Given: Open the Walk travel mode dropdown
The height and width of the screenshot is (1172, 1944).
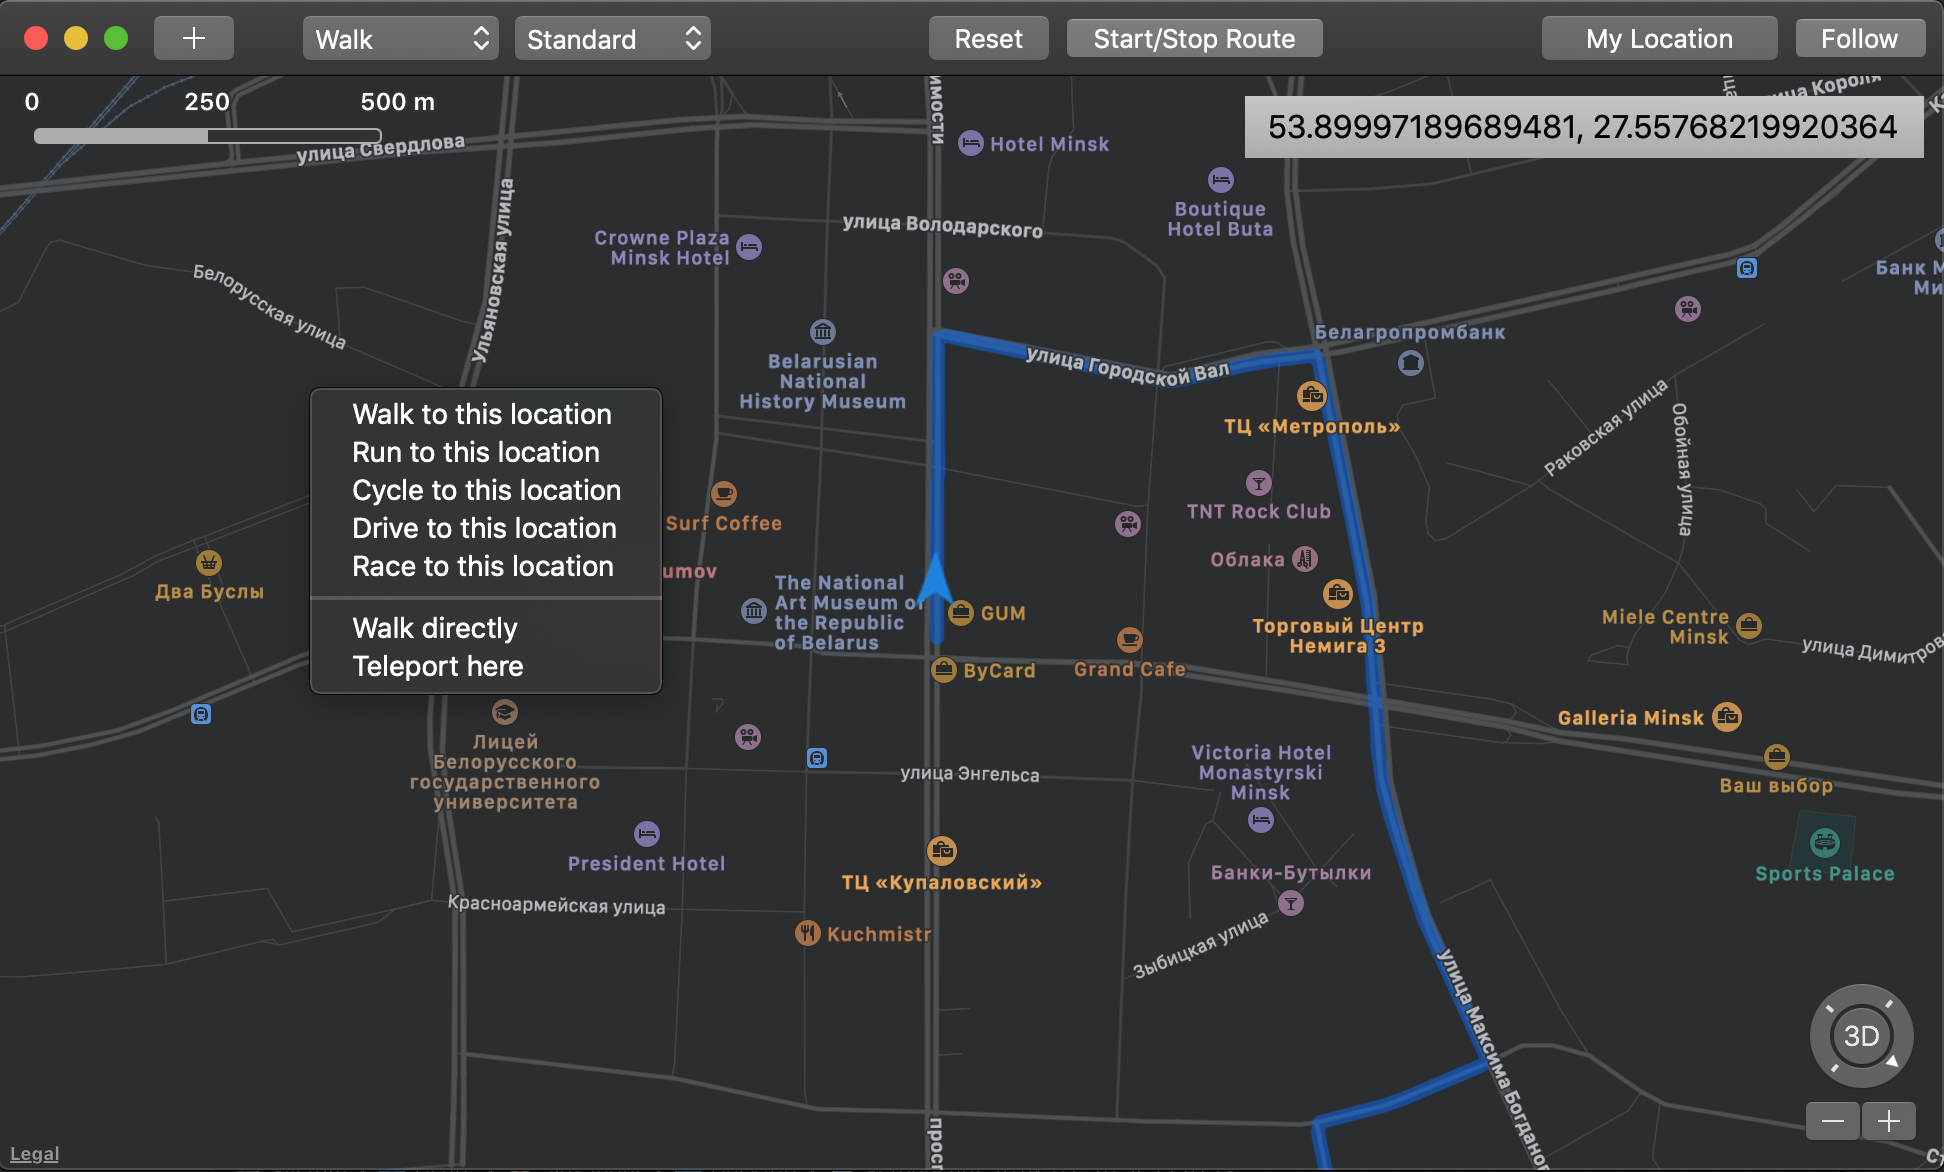Looking at the screenshot, I should point(400,39).
